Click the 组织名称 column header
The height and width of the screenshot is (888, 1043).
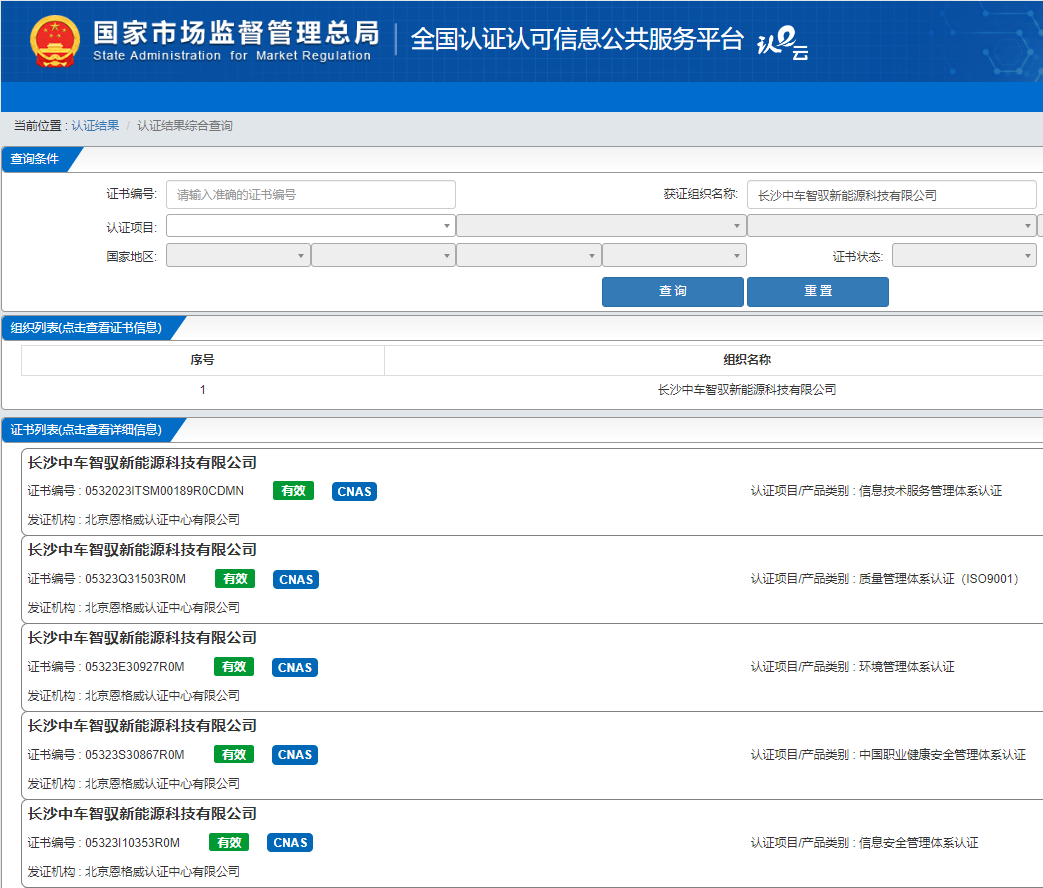[747, 360]
